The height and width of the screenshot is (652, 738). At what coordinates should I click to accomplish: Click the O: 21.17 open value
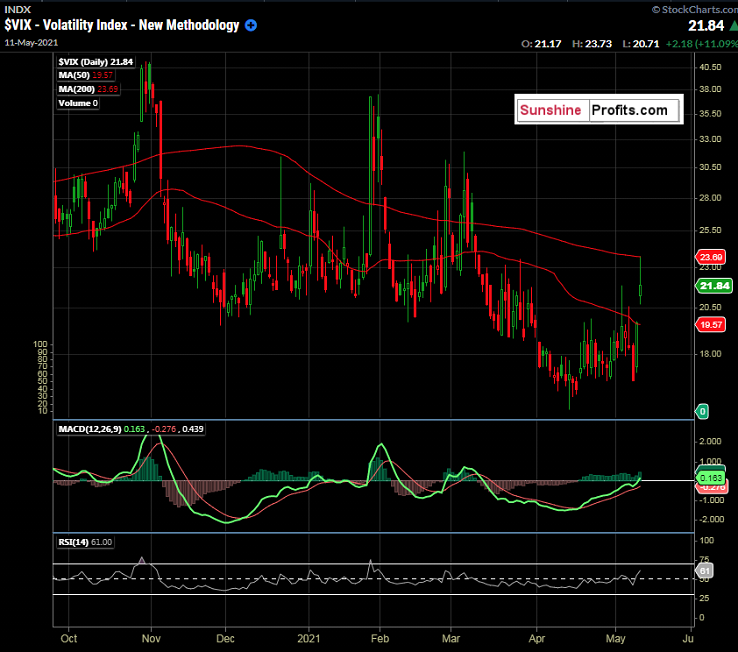[541, 44]
